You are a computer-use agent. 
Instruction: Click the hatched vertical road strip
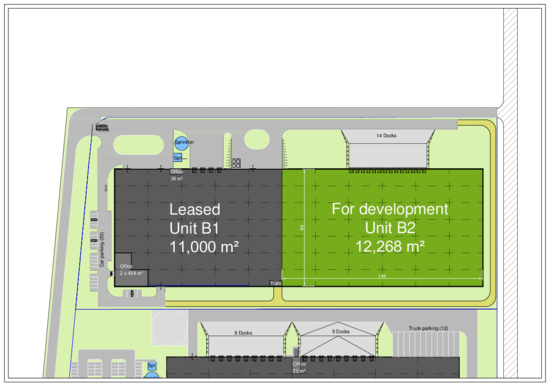click(x=510, y=194)
